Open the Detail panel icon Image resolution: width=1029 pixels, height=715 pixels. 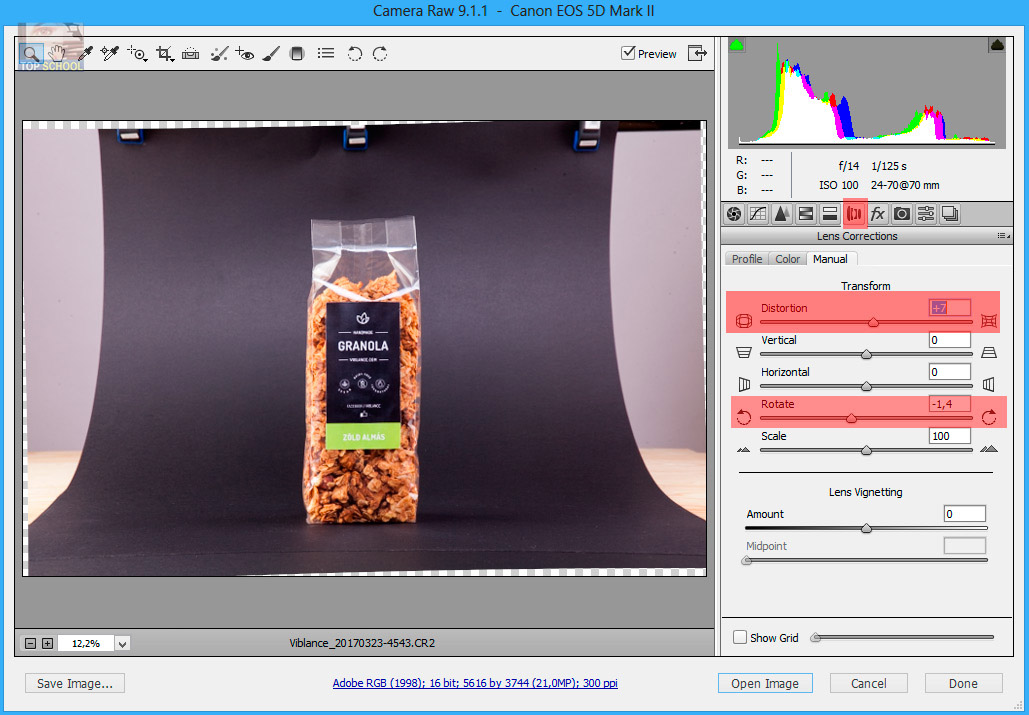pos(782,214)
